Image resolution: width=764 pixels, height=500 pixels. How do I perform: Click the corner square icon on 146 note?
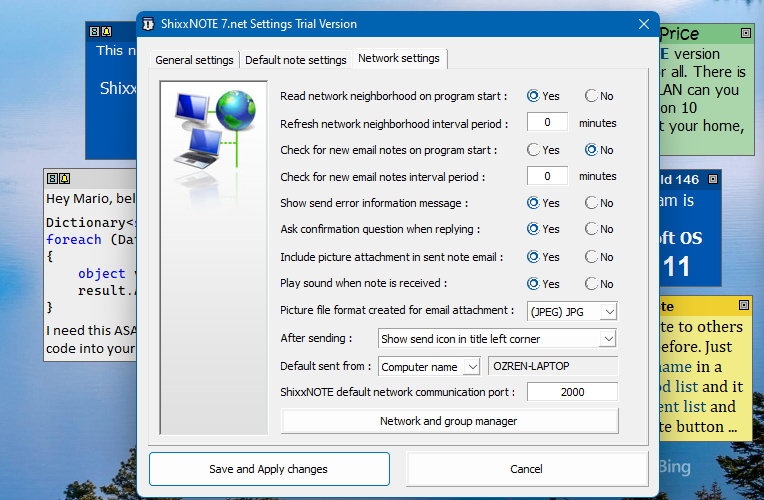pos(713,179)
